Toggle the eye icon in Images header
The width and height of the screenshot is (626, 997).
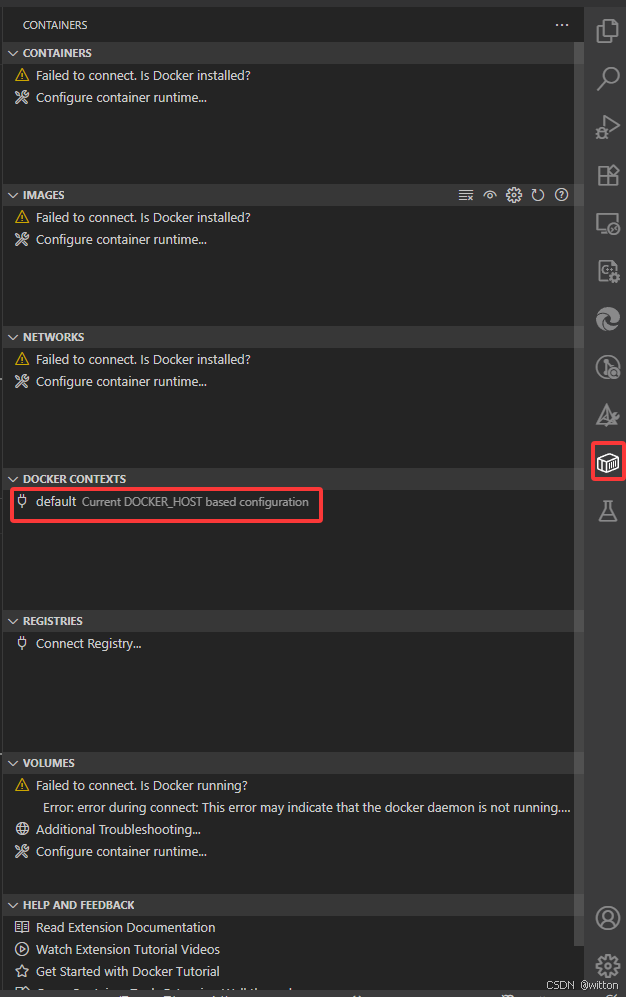[490, 195]
